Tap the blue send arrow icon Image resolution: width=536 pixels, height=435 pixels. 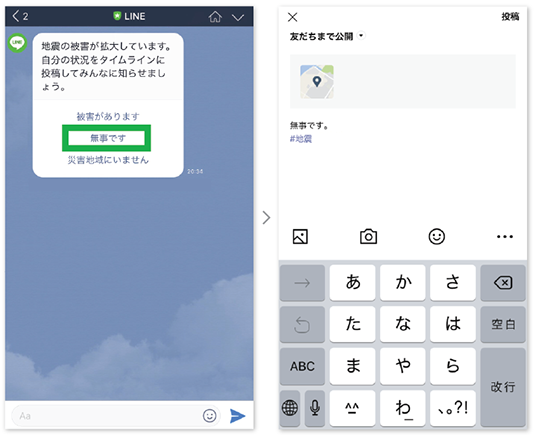point(237,416)
